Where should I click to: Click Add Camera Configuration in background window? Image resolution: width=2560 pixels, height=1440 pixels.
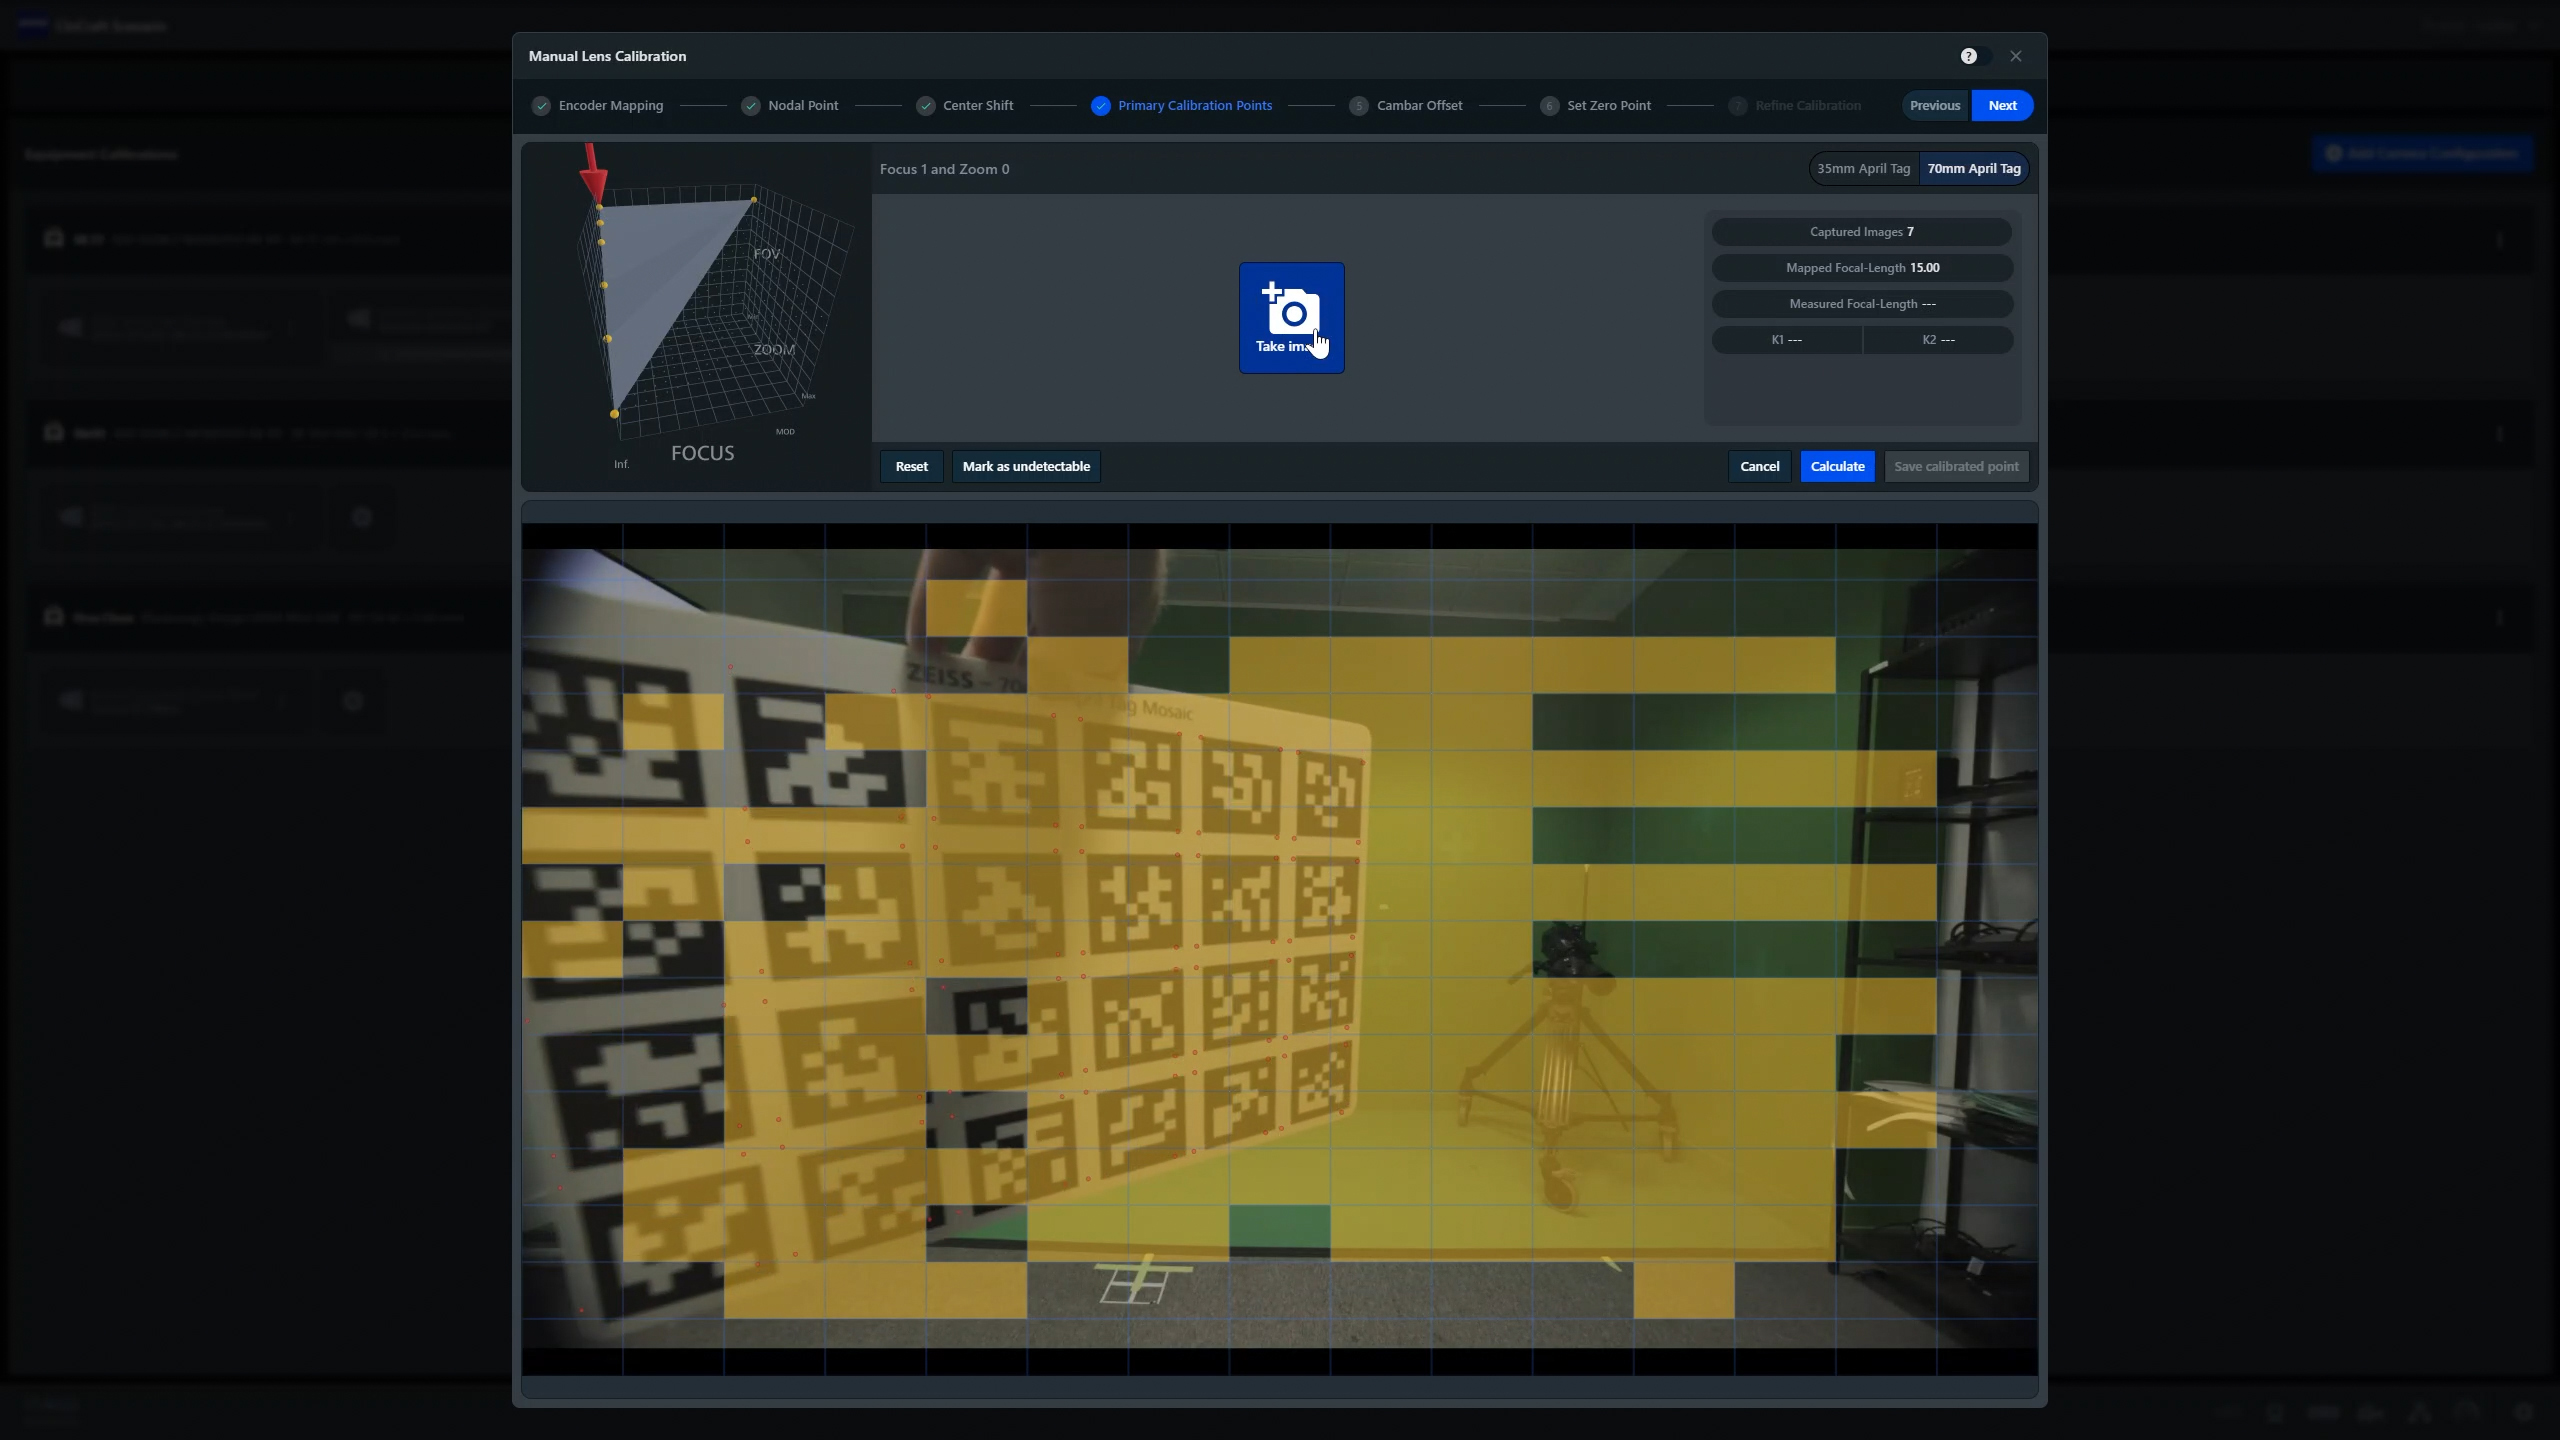2422,153
